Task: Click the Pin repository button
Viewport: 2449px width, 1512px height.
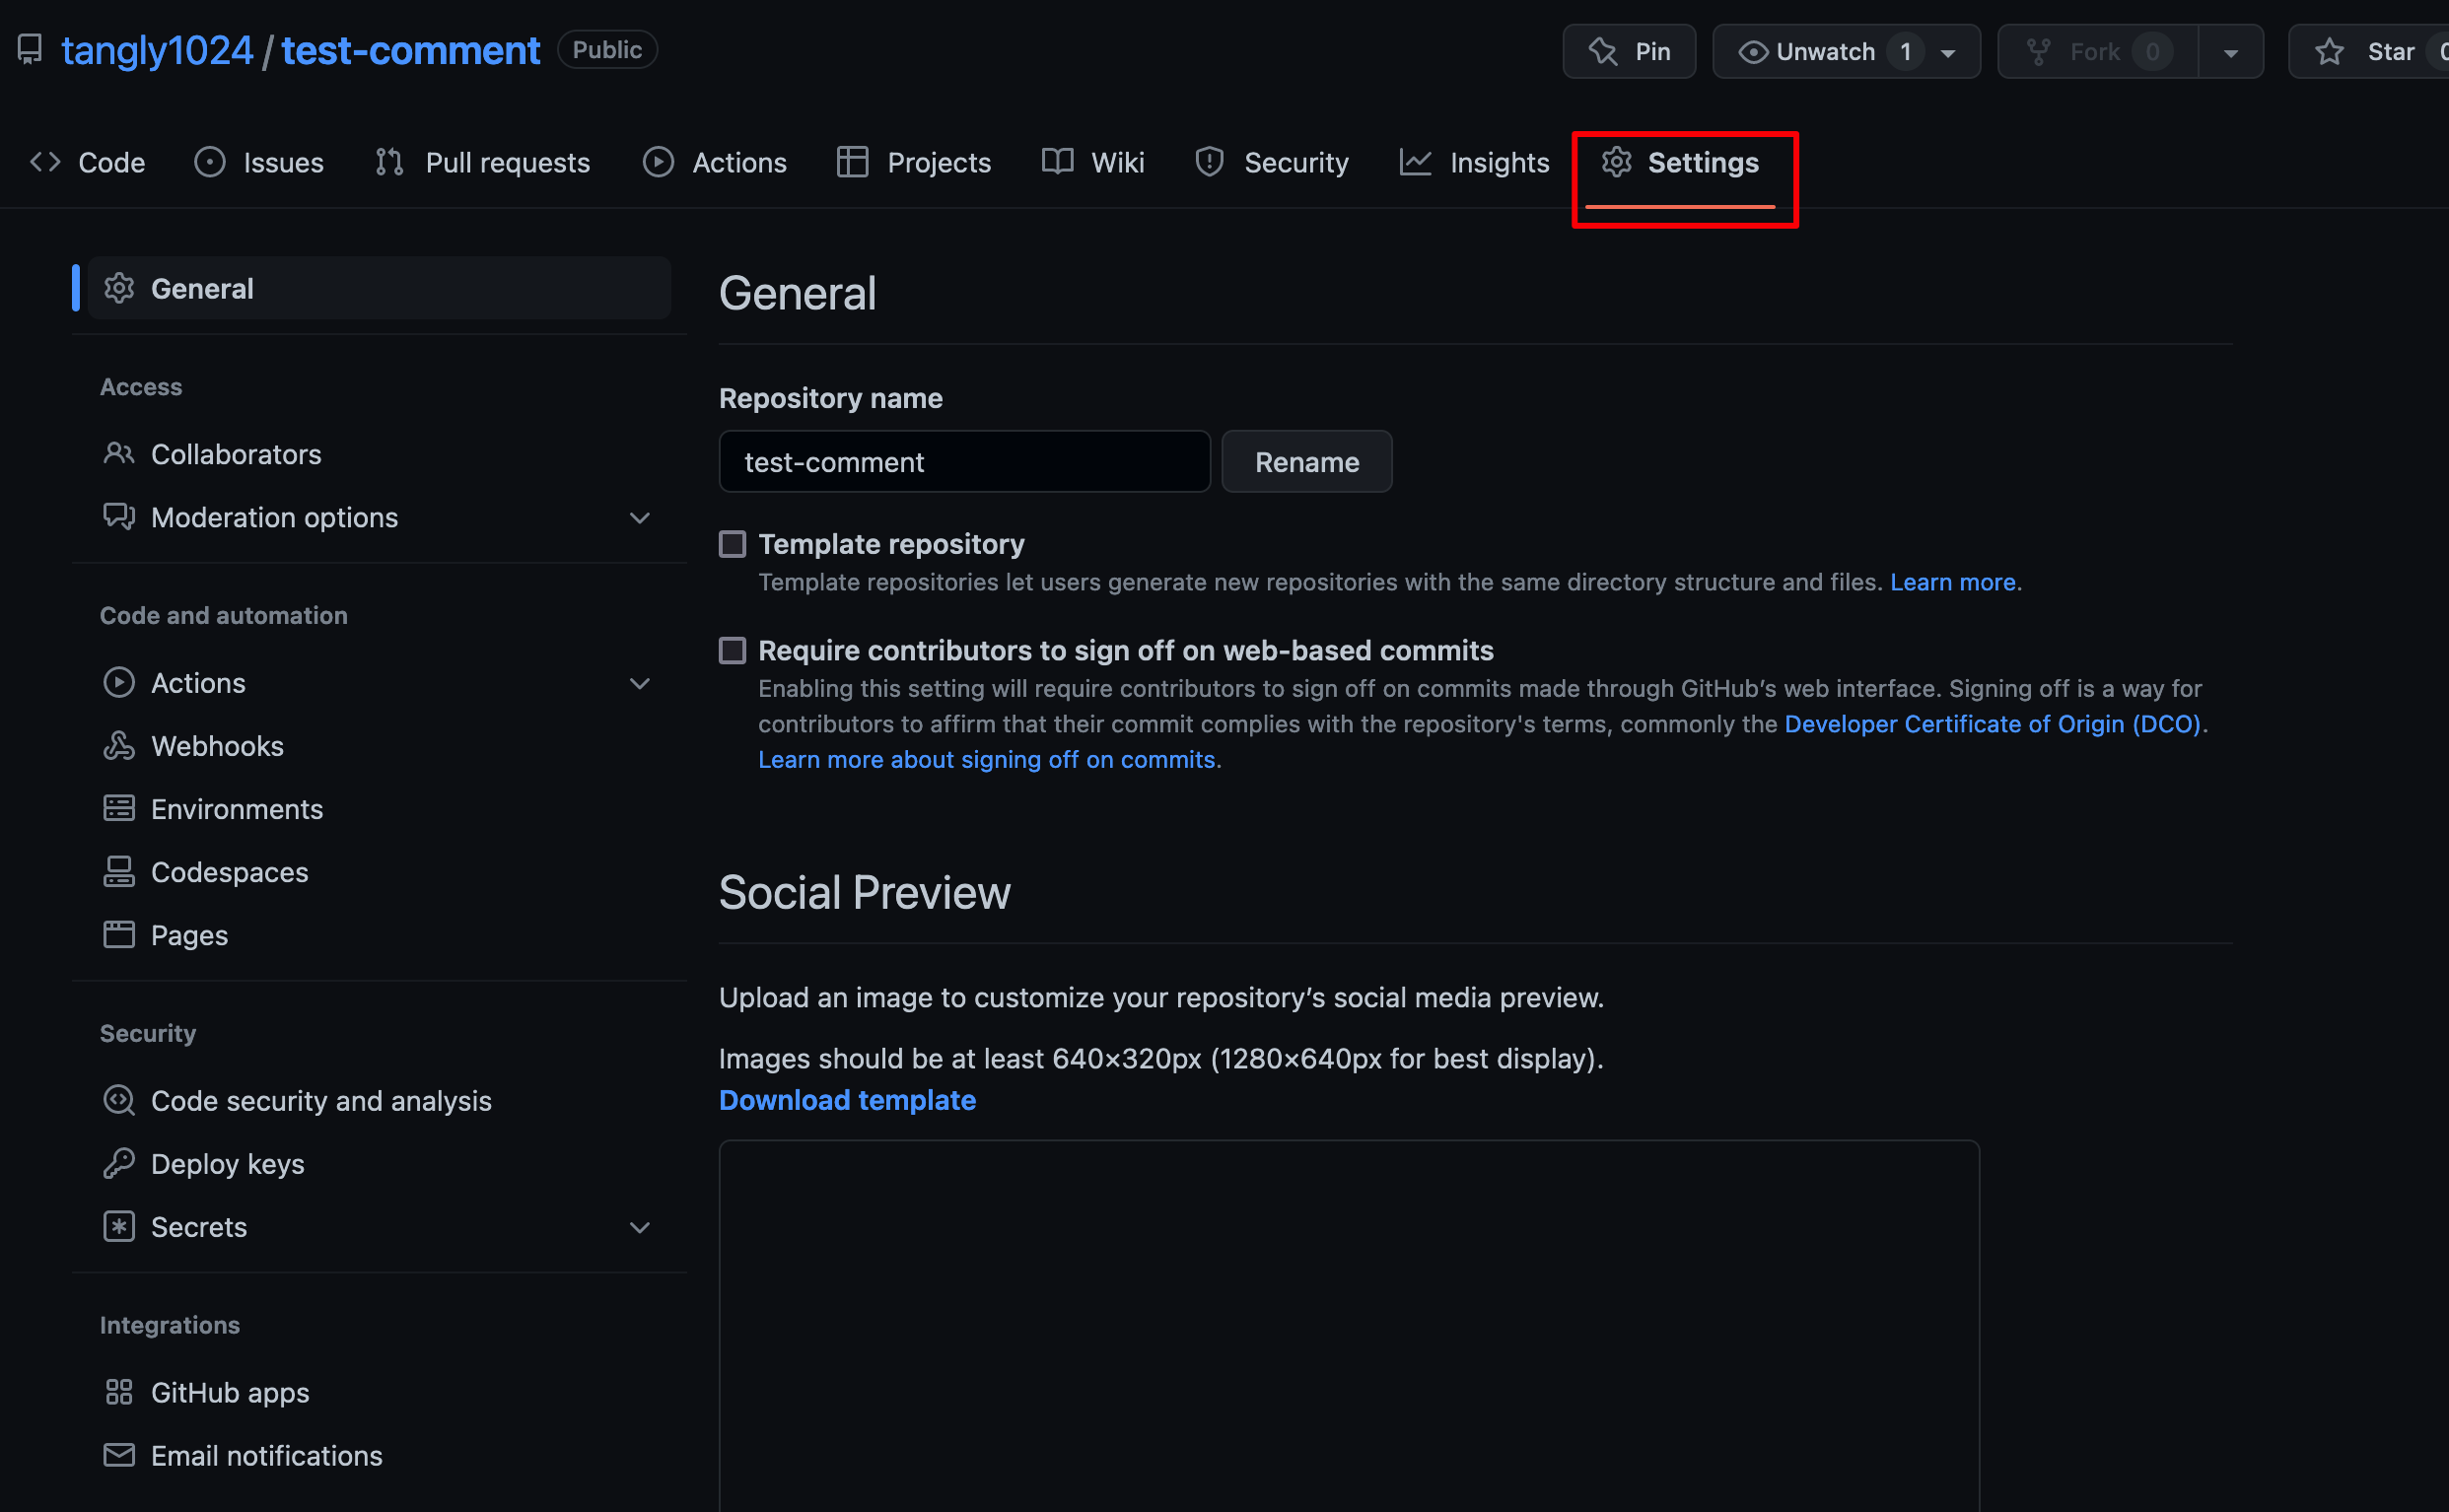Action: click(1629, 52)
